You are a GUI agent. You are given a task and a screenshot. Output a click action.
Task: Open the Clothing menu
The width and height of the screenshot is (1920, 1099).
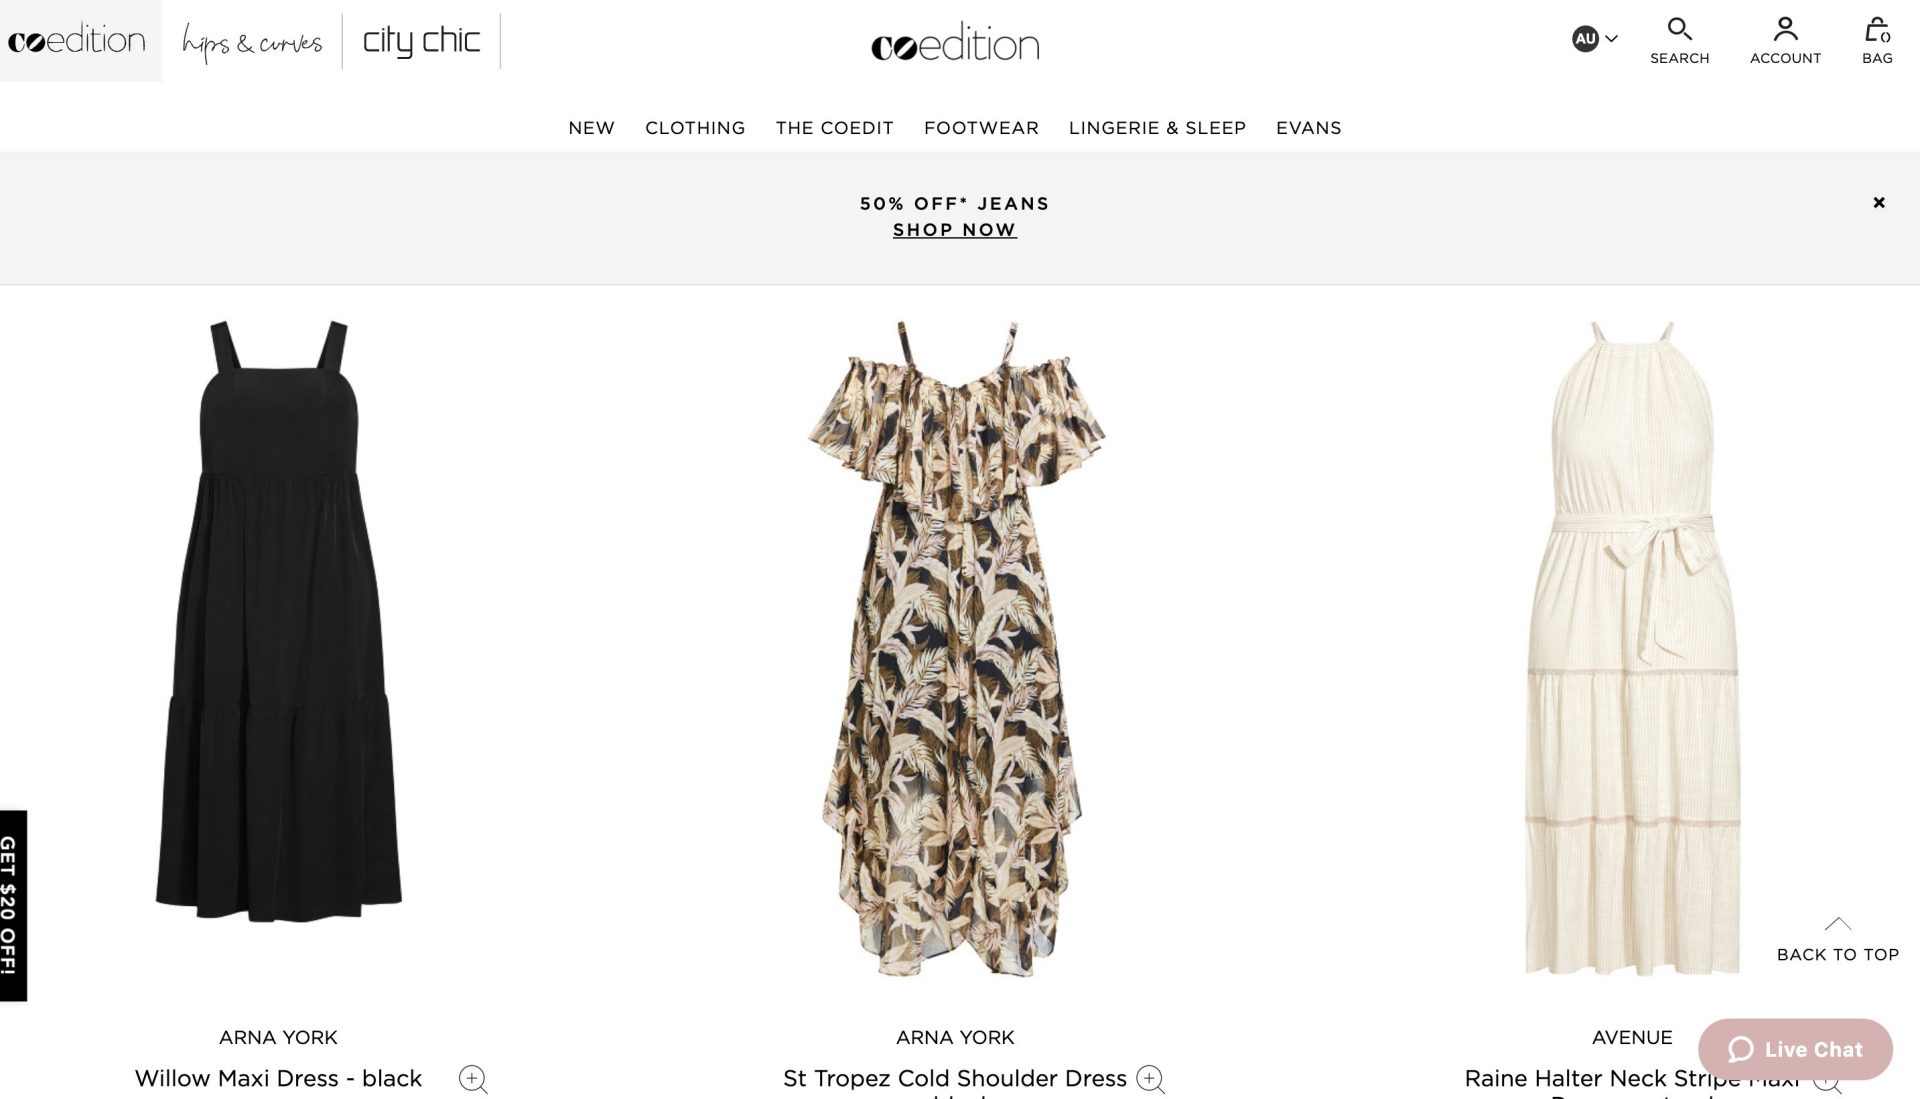coord(695,128)
